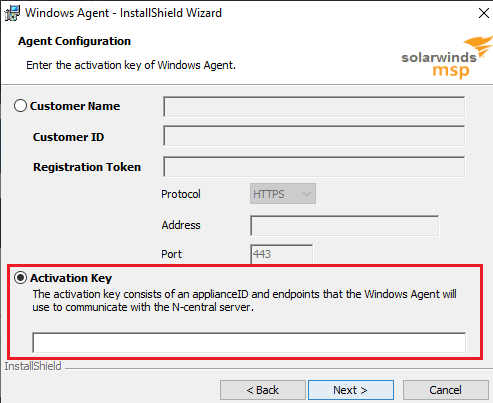Click the Agent Configuration heading
The image size is (493, 403).
[74, 41]
